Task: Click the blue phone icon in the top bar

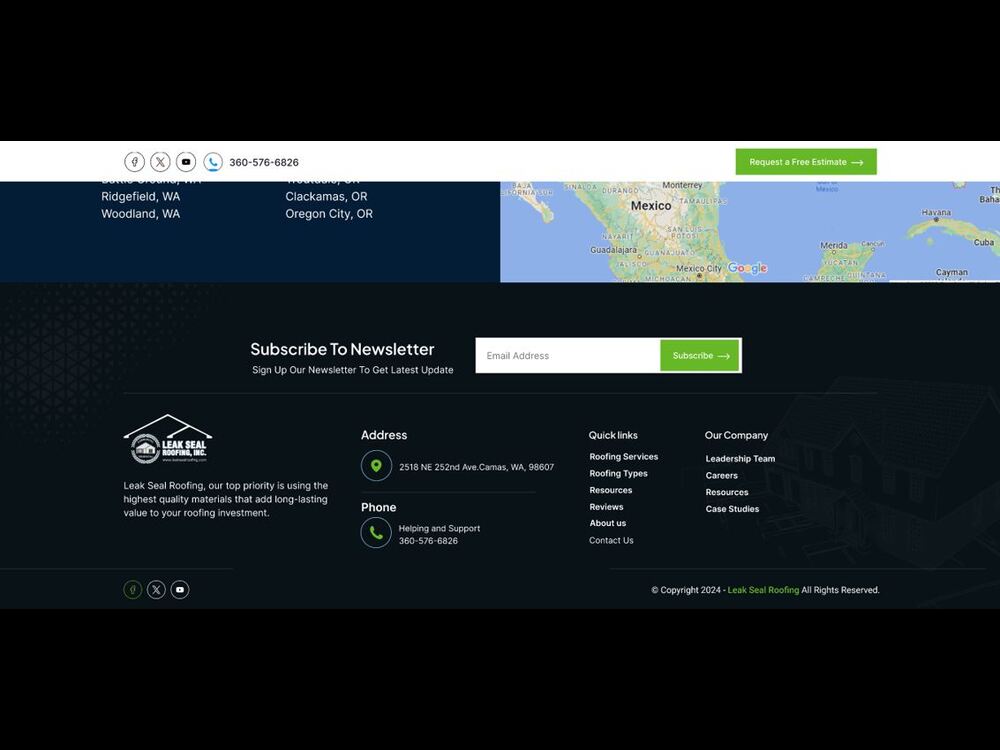Action: point(213,162)
